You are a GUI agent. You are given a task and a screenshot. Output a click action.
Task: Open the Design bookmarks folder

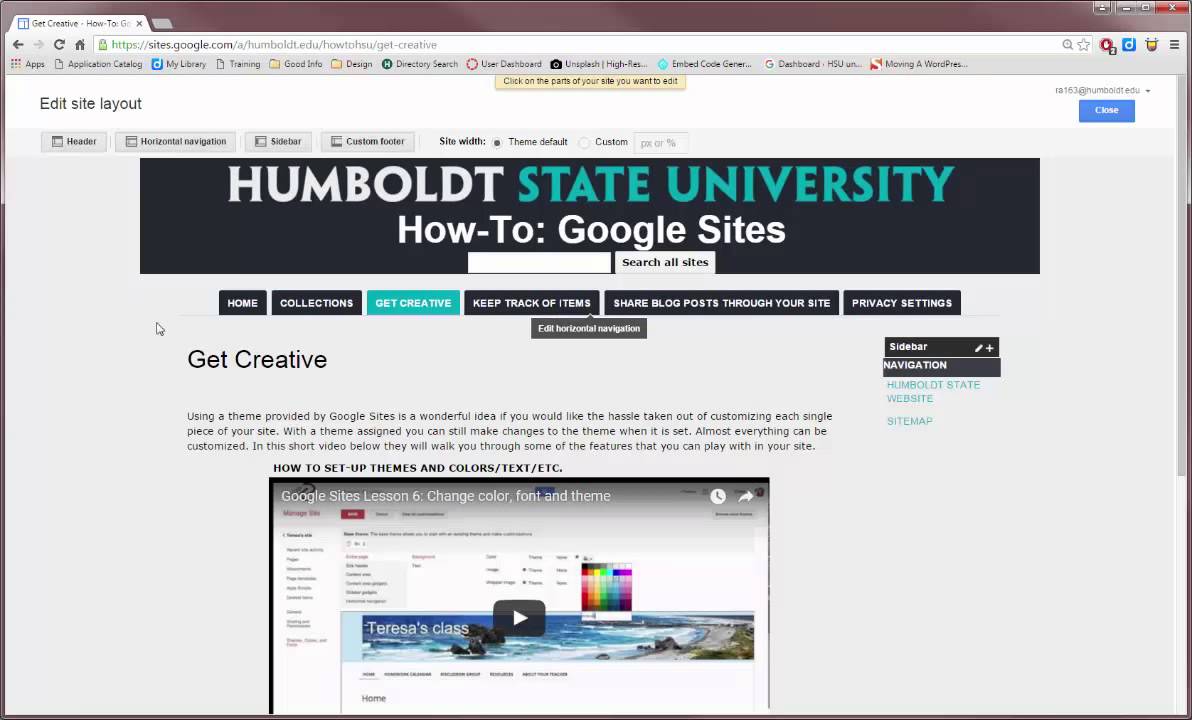pyautogui.click(x=352, y=65)
